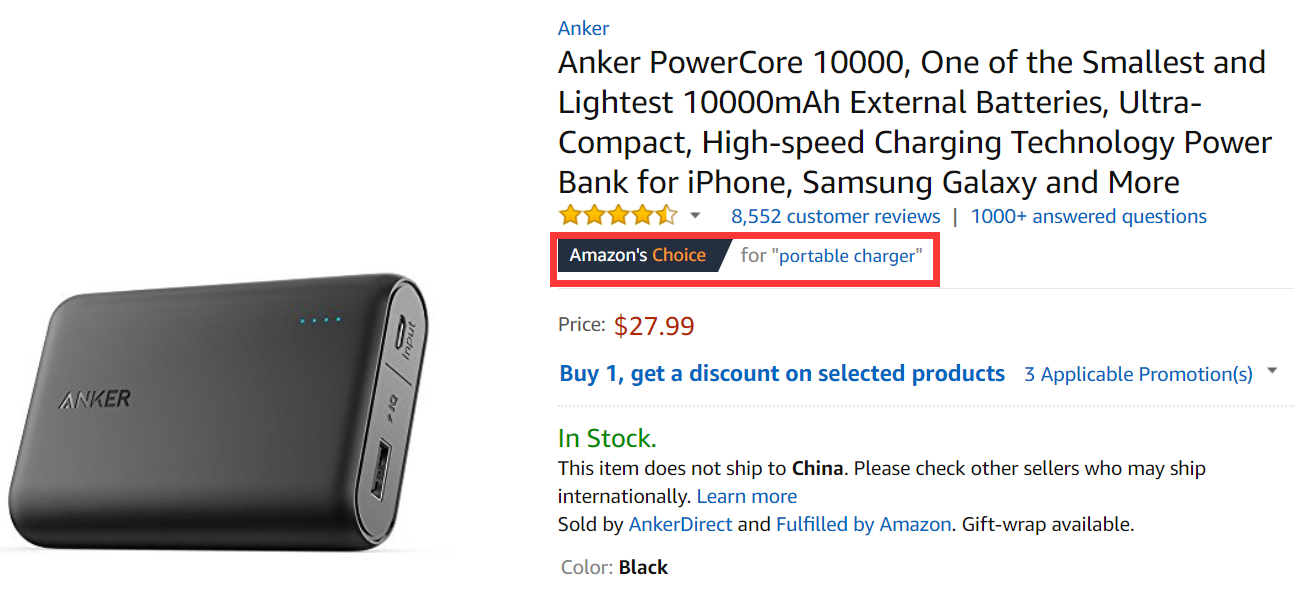Click the star rating icons
1311x589 pixels.
click(618, 215)
